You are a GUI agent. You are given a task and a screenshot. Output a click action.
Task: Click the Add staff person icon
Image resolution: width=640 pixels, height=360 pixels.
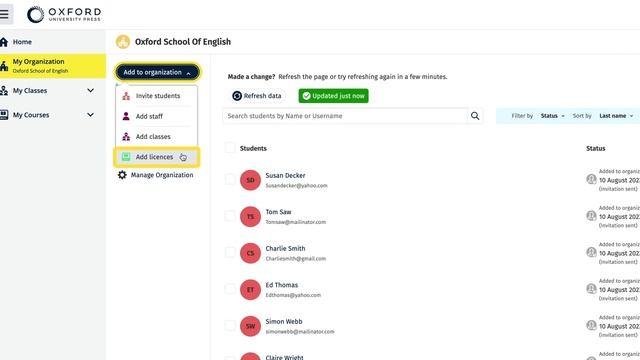[x=126, y=116]
